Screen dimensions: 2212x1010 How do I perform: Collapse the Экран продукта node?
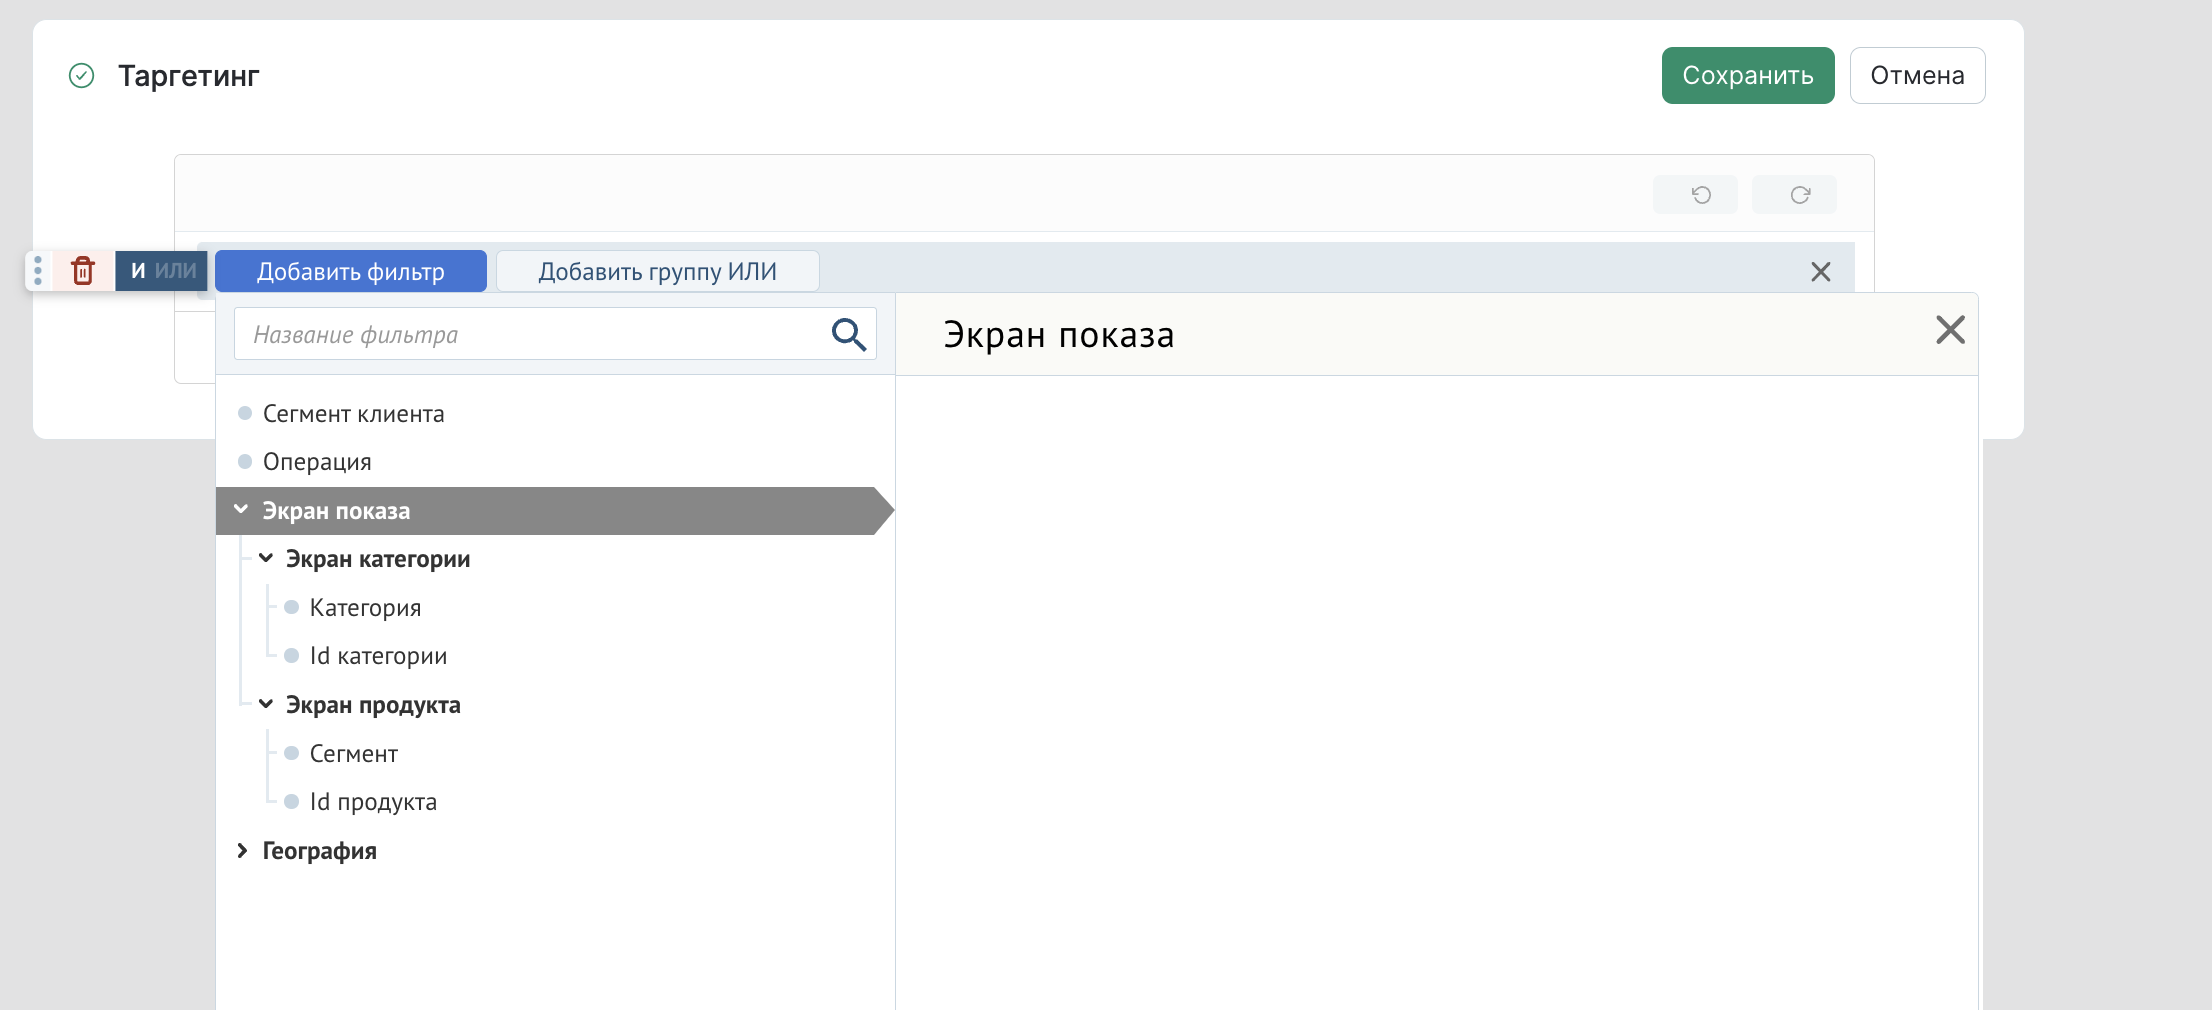[266, 704]
